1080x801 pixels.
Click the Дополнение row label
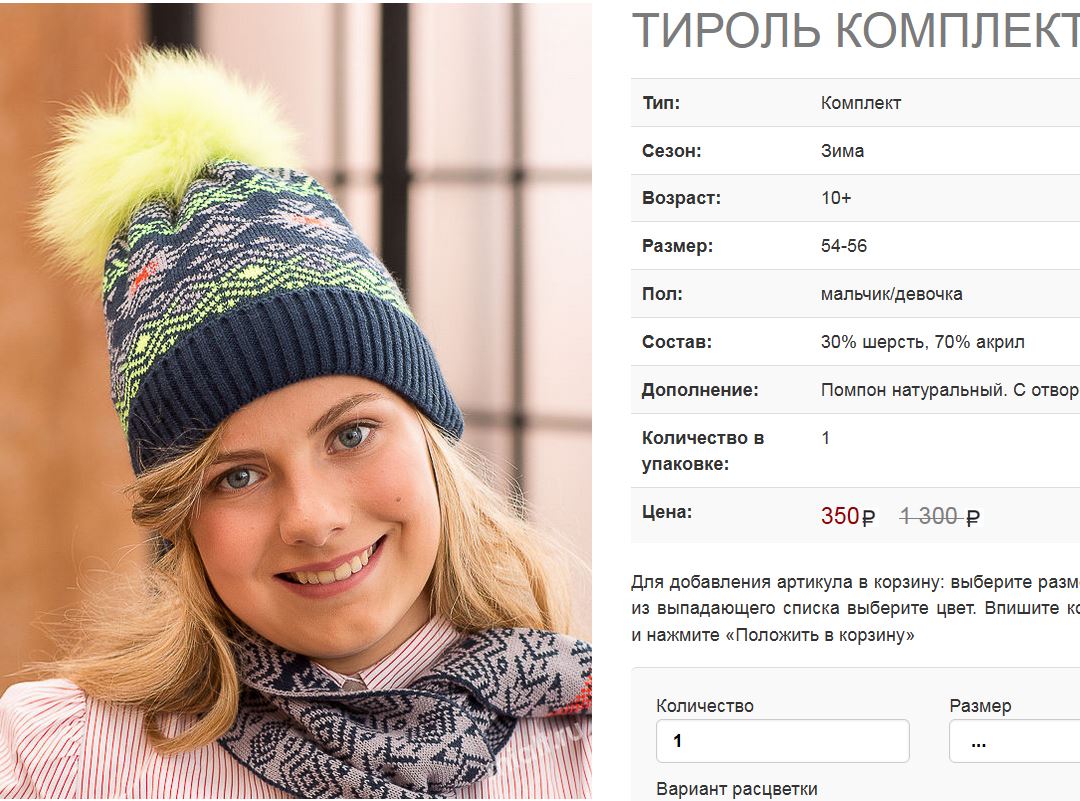point(700,390)
